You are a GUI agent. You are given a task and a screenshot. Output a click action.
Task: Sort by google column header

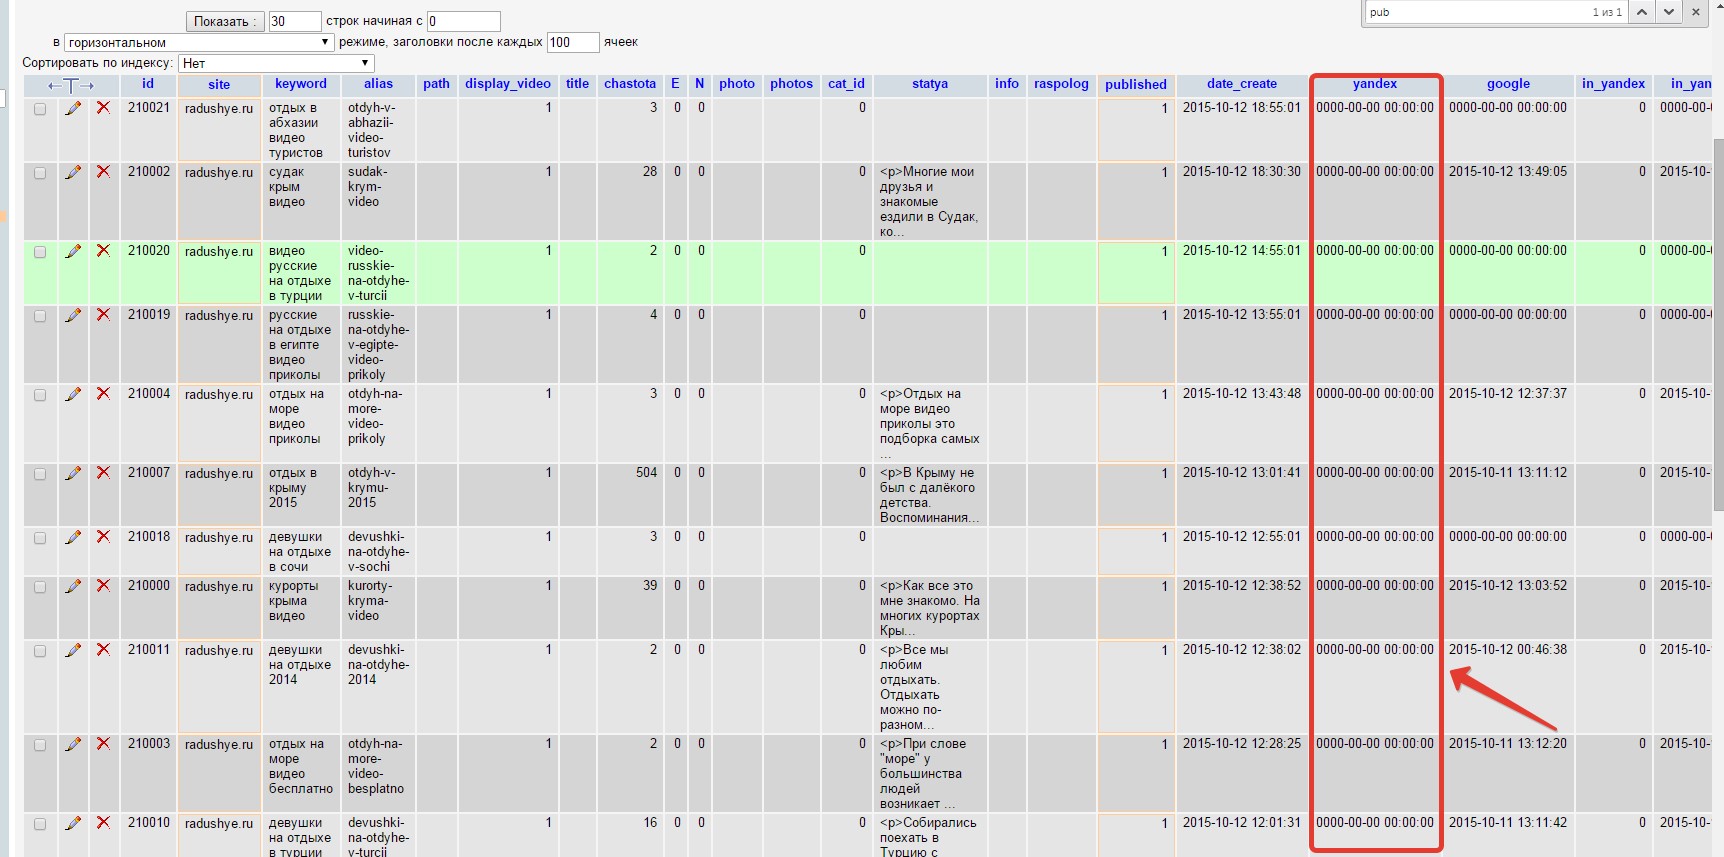click(1508, 84)
